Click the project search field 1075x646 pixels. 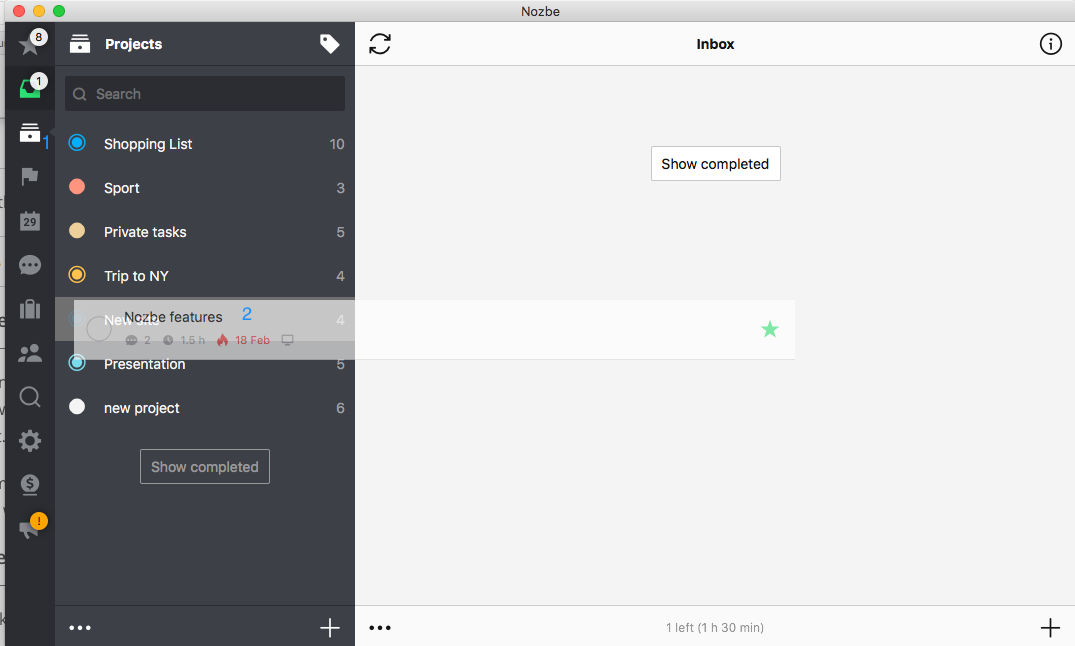click(205, 93)
